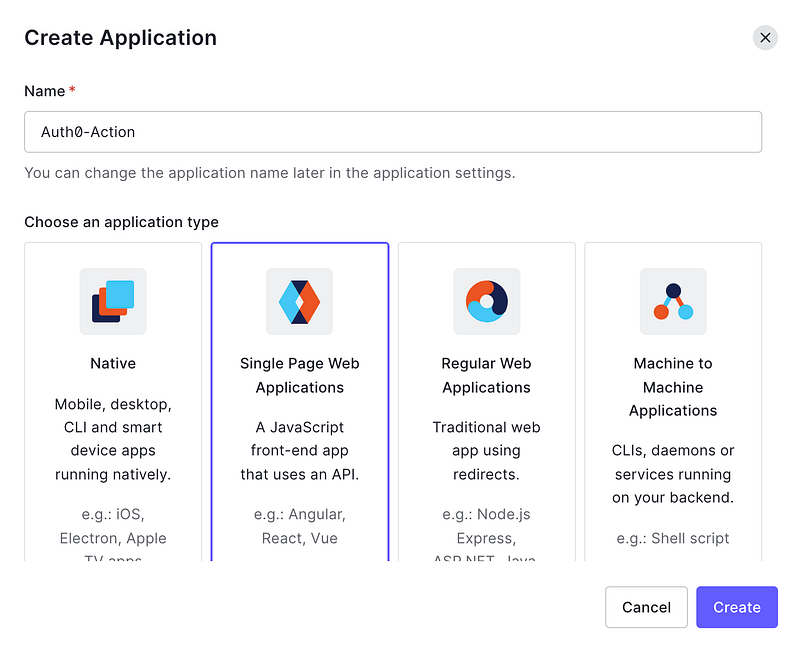Click the 'Mobile, desktop, CLI' description text
Image resolution: width=800 pixels, height=649 pixels.
point(113,439)
